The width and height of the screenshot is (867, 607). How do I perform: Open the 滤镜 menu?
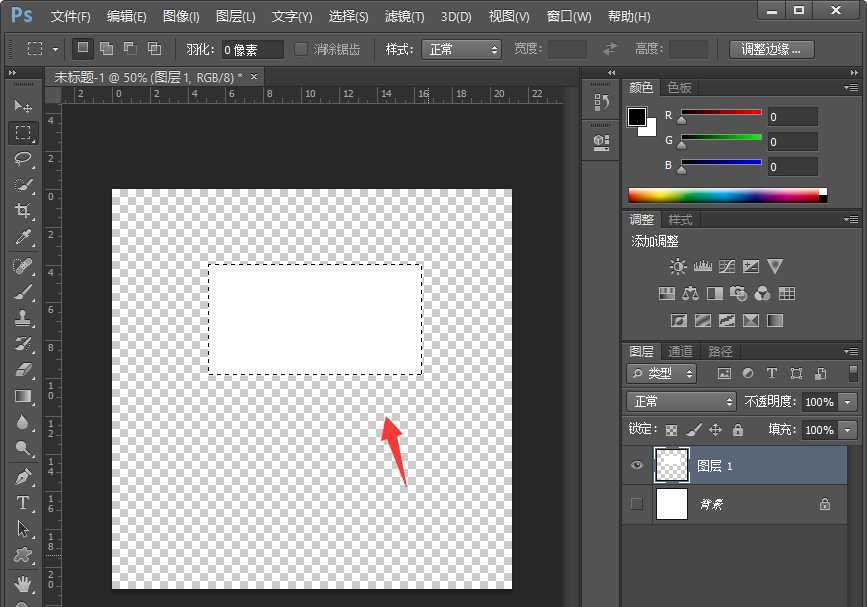click(402, 17)
